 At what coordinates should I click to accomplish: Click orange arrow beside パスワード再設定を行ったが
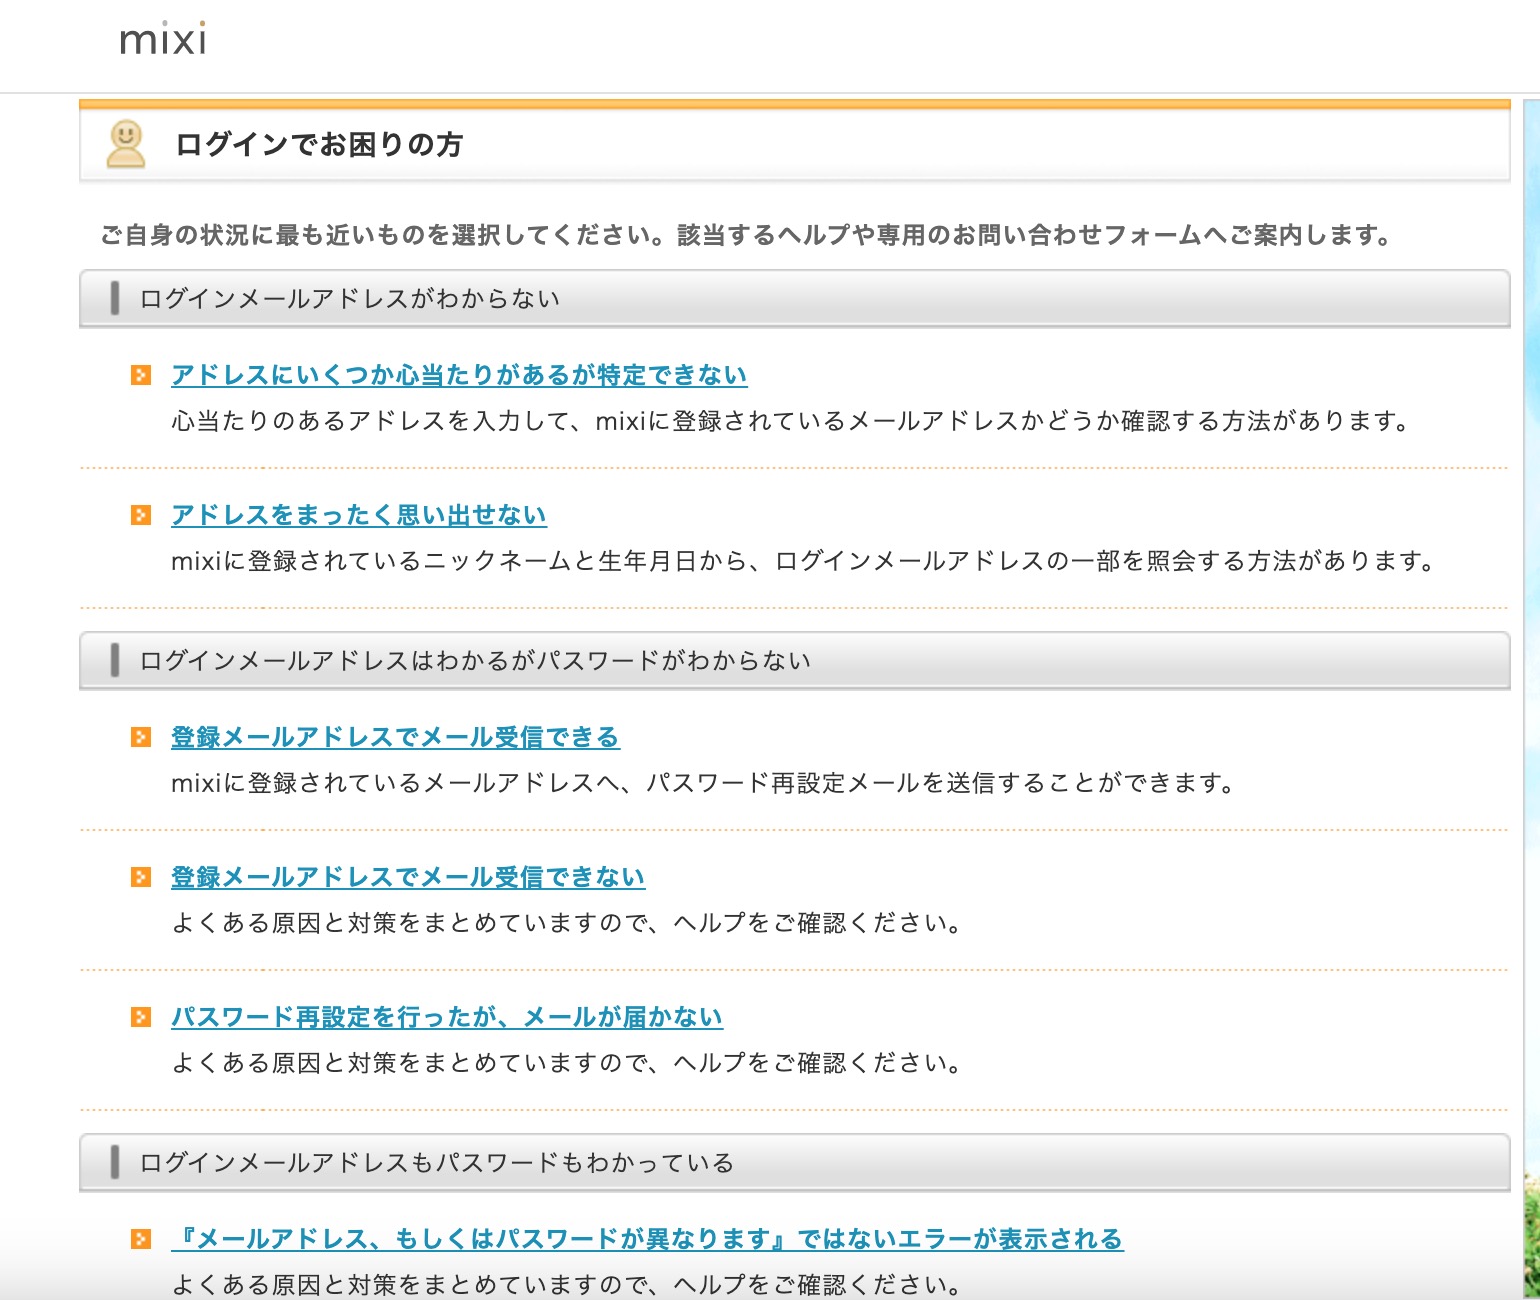pyautogui.click(x=141, y=1017)
